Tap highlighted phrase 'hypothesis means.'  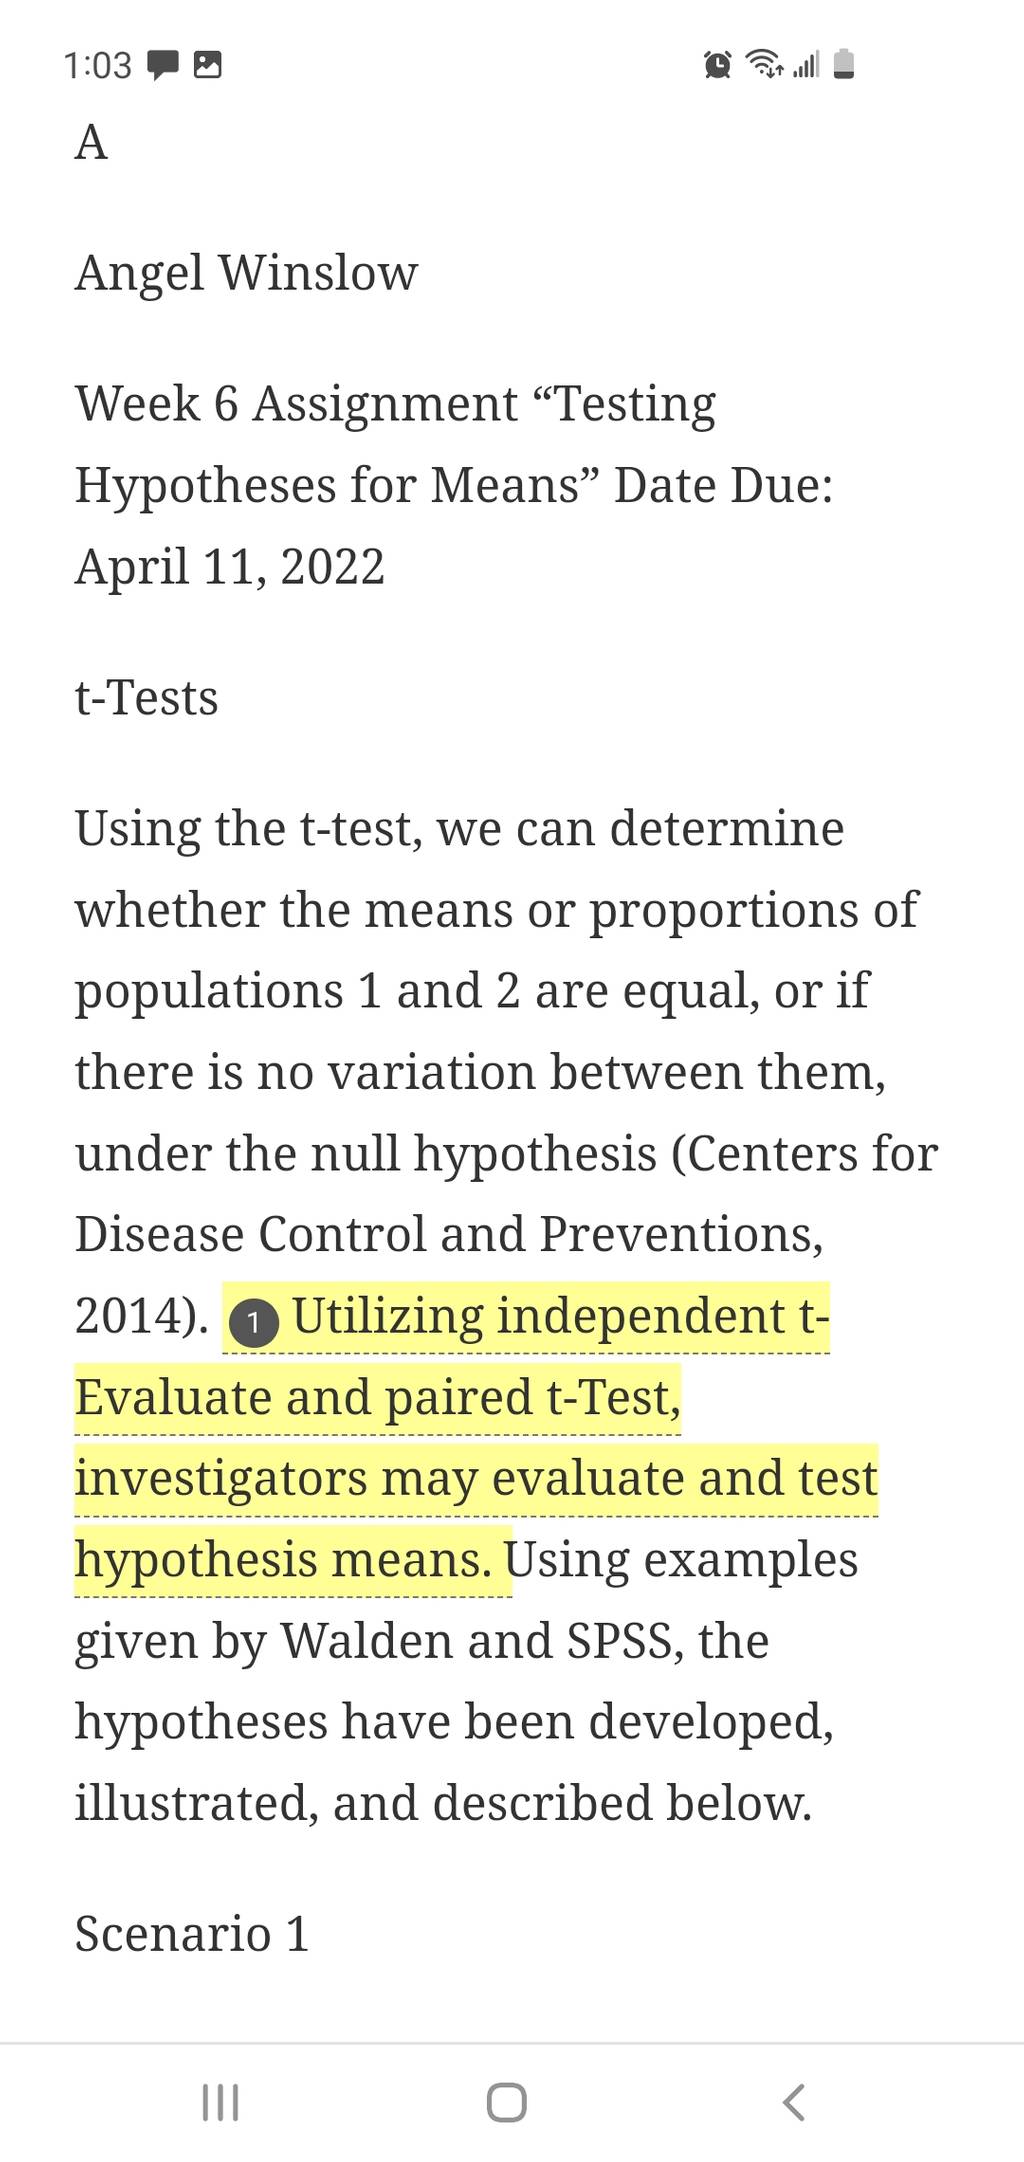(284, 1560)
